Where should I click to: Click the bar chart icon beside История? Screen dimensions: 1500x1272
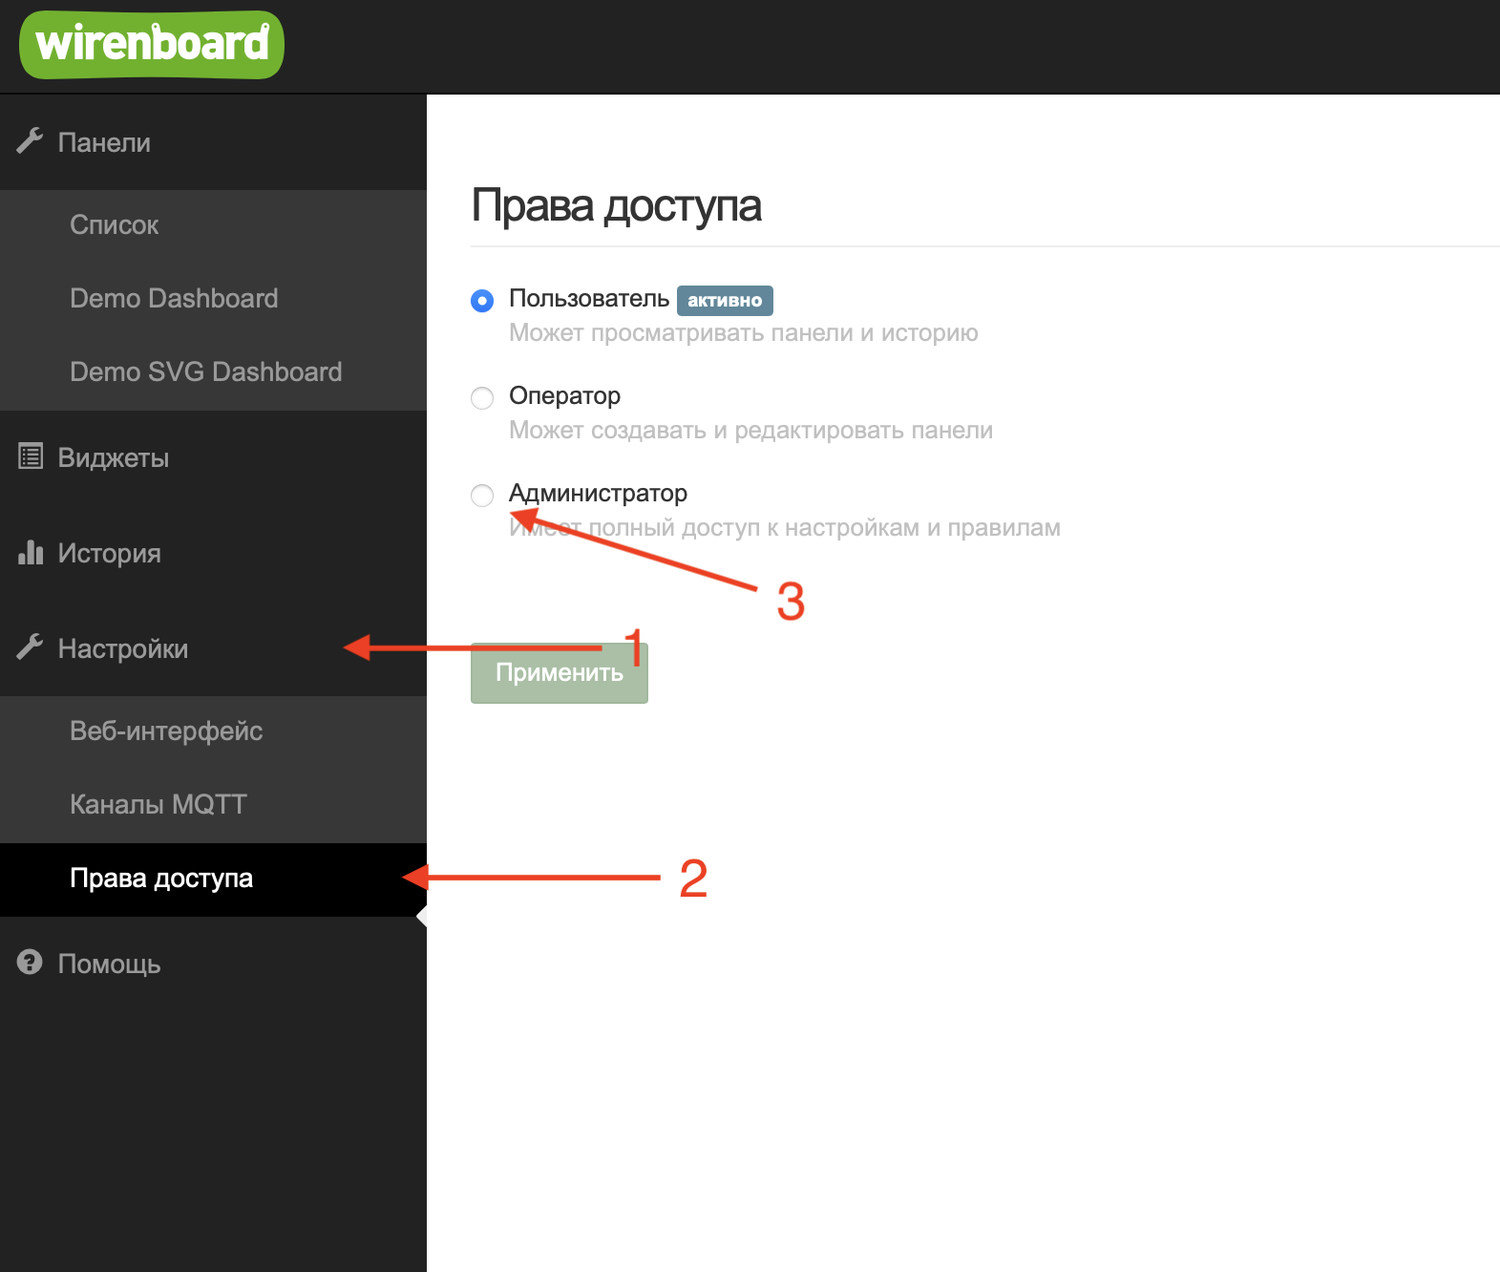click(30, 552)
